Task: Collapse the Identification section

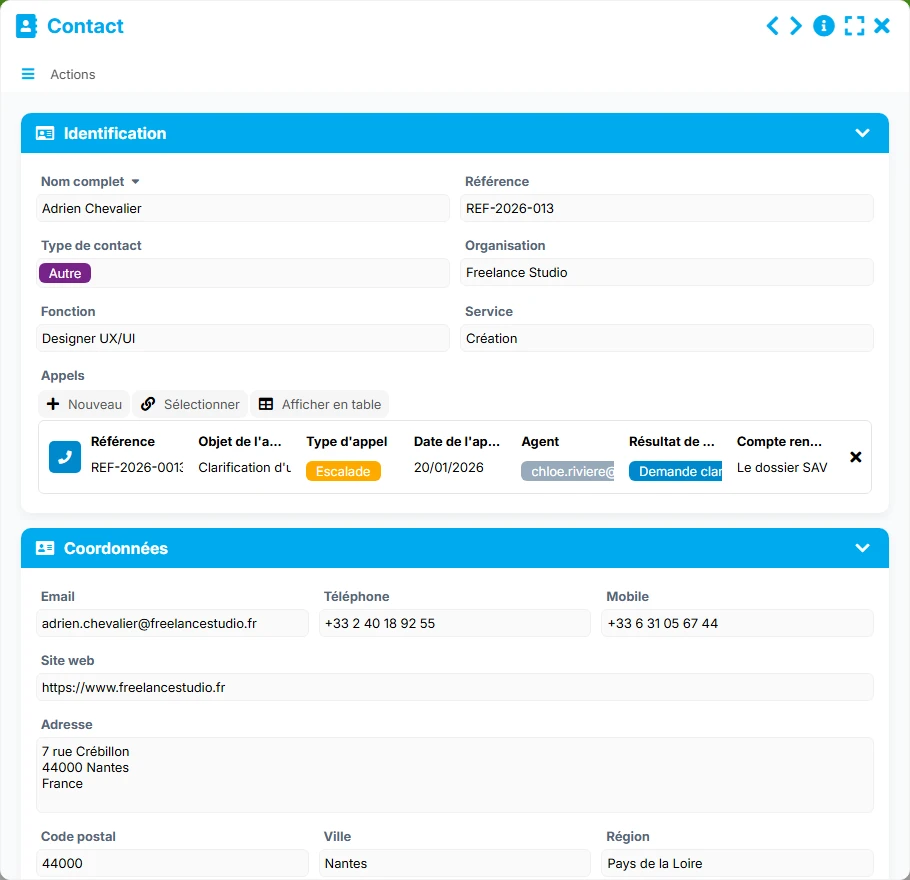Action: pos(862,133)
